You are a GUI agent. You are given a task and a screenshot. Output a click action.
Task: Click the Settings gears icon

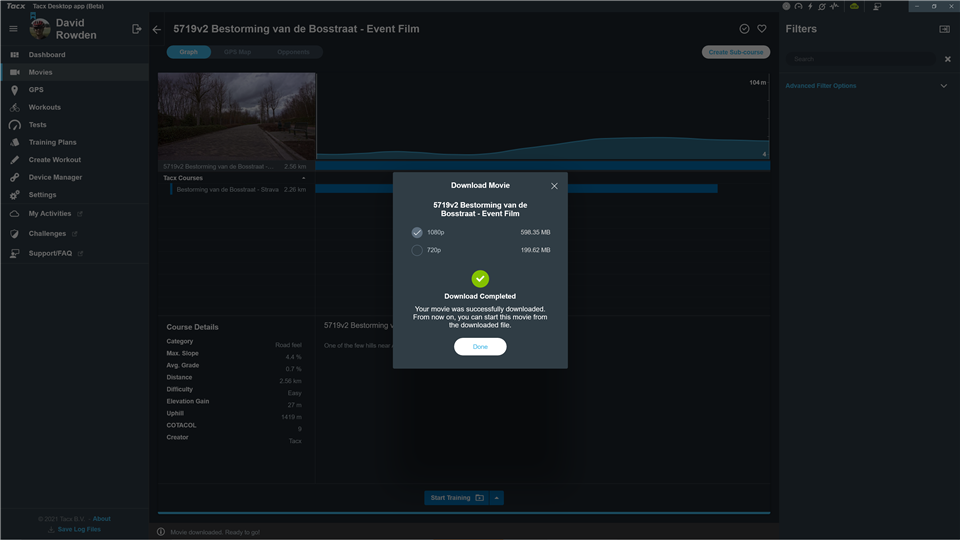click(x=15, y=195)
